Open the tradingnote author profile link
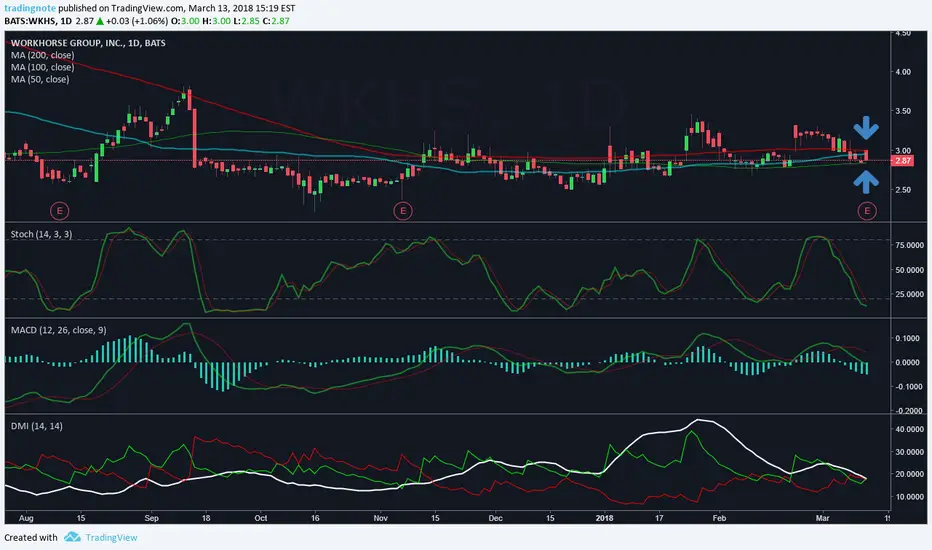The height and width of the screenshot is (550, 932). click(30, 8)
